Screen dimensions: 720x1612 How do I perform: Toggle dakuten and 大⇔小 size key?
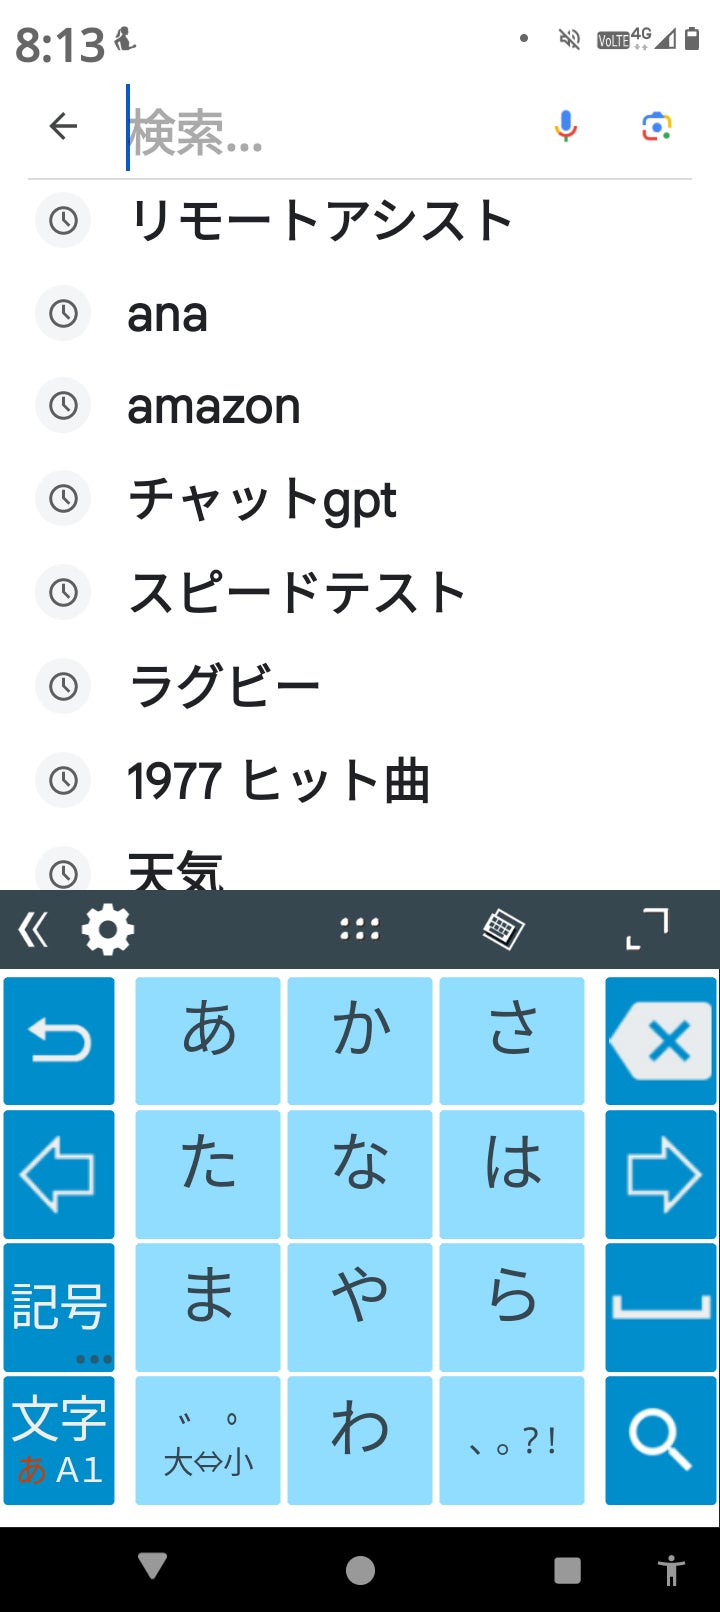[208, 1440]
